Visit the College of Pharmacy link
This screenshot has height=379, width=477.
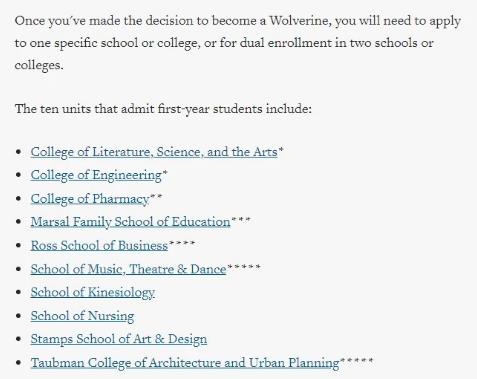(90, 199)
